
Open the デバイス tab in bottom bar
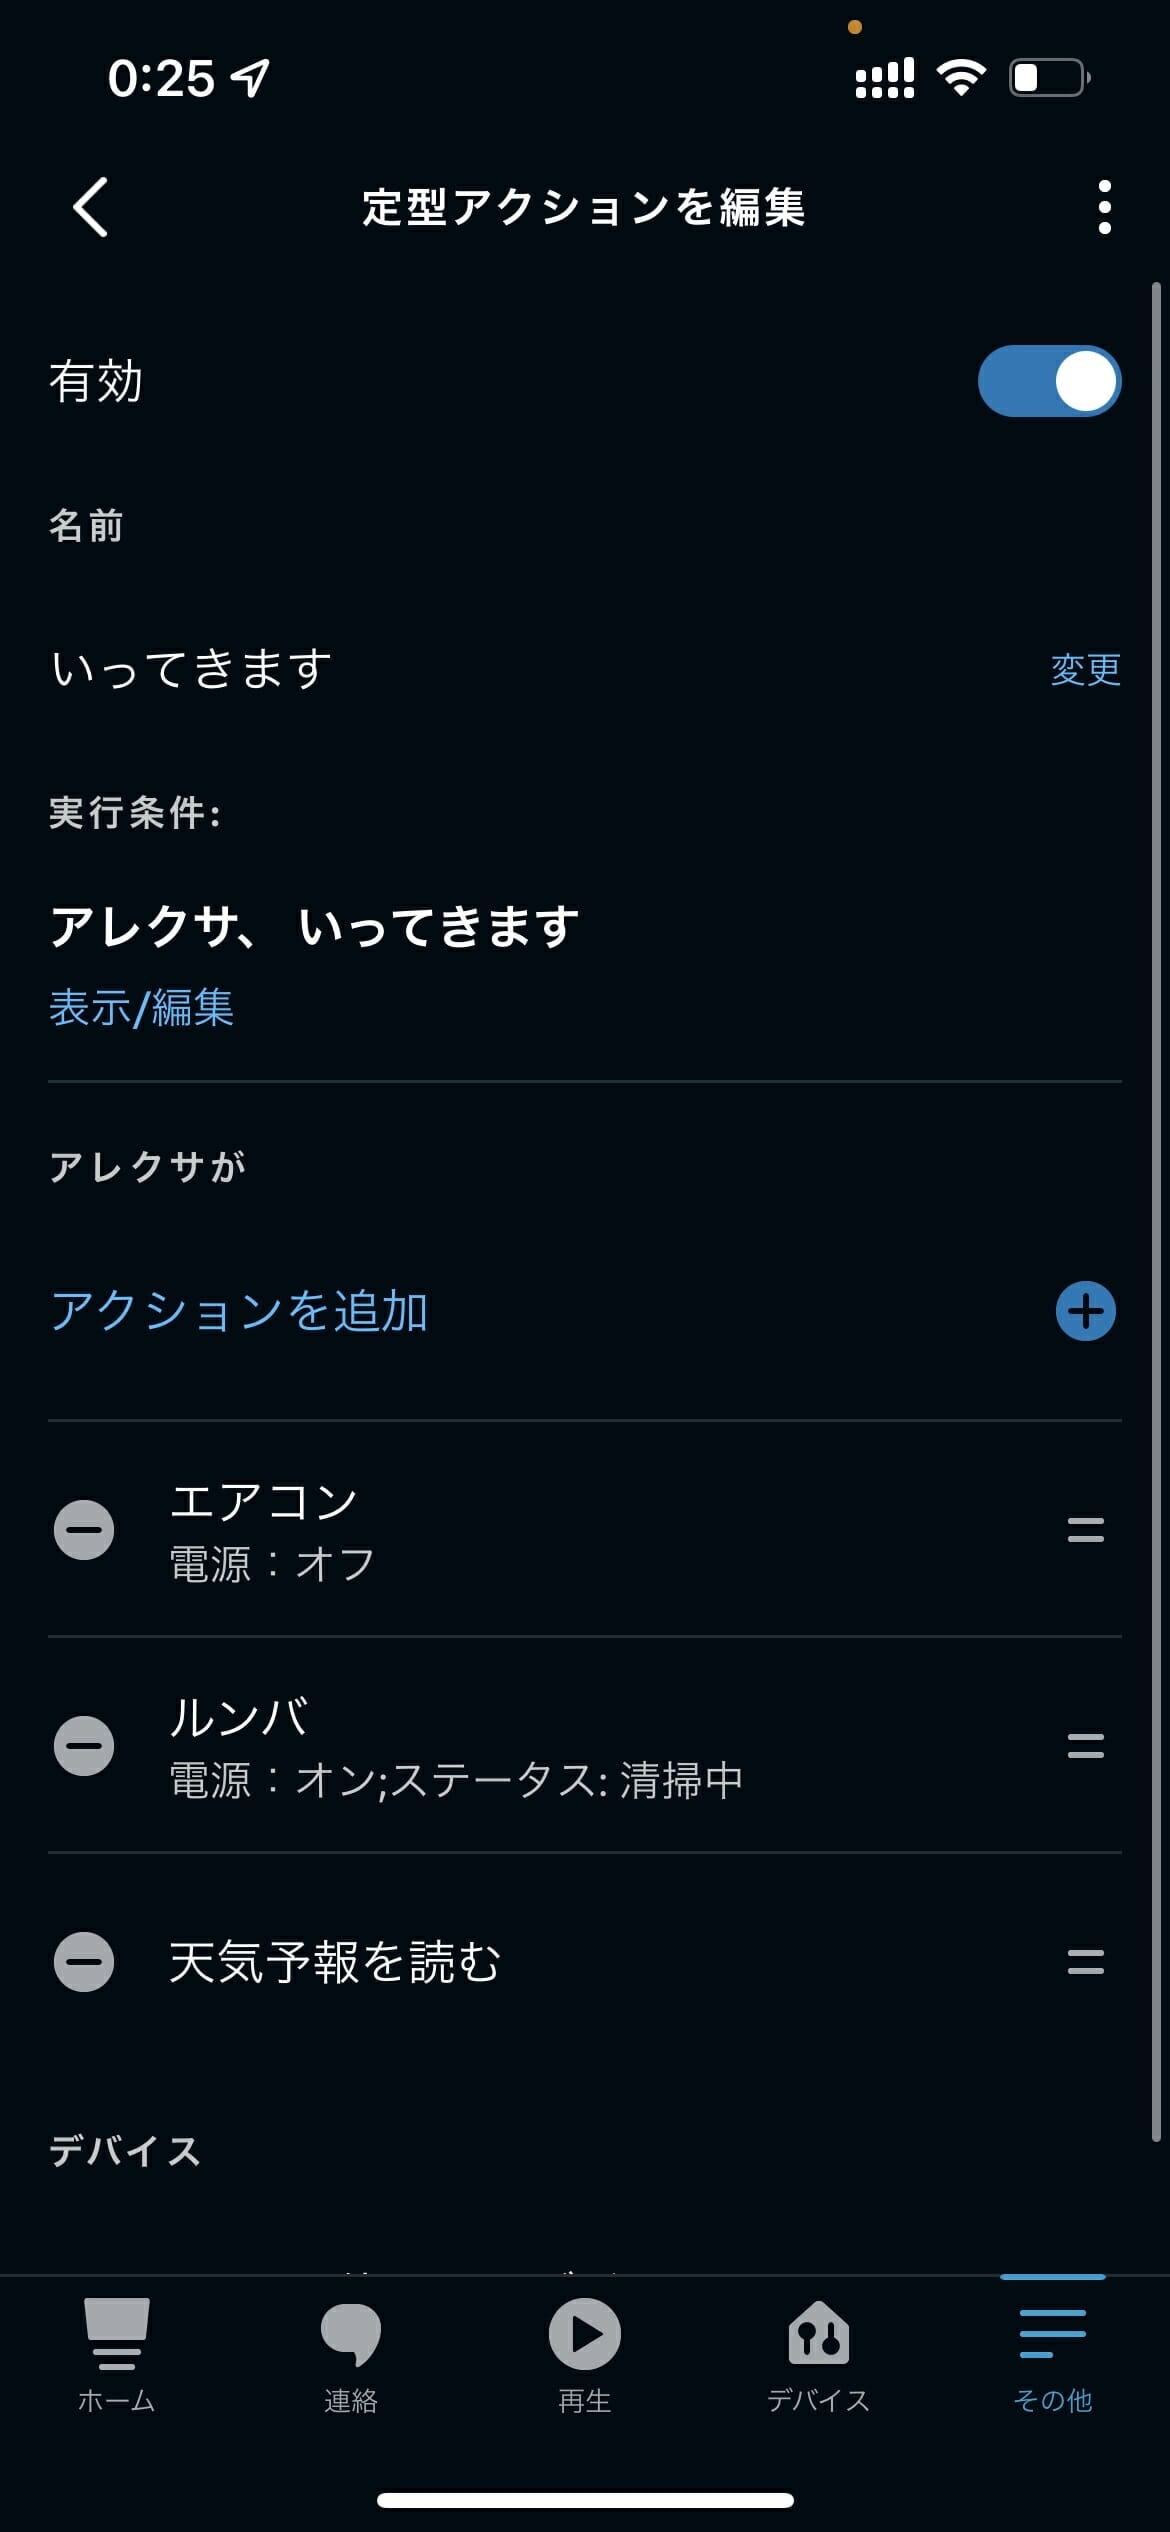click(x=819, y=2356)
